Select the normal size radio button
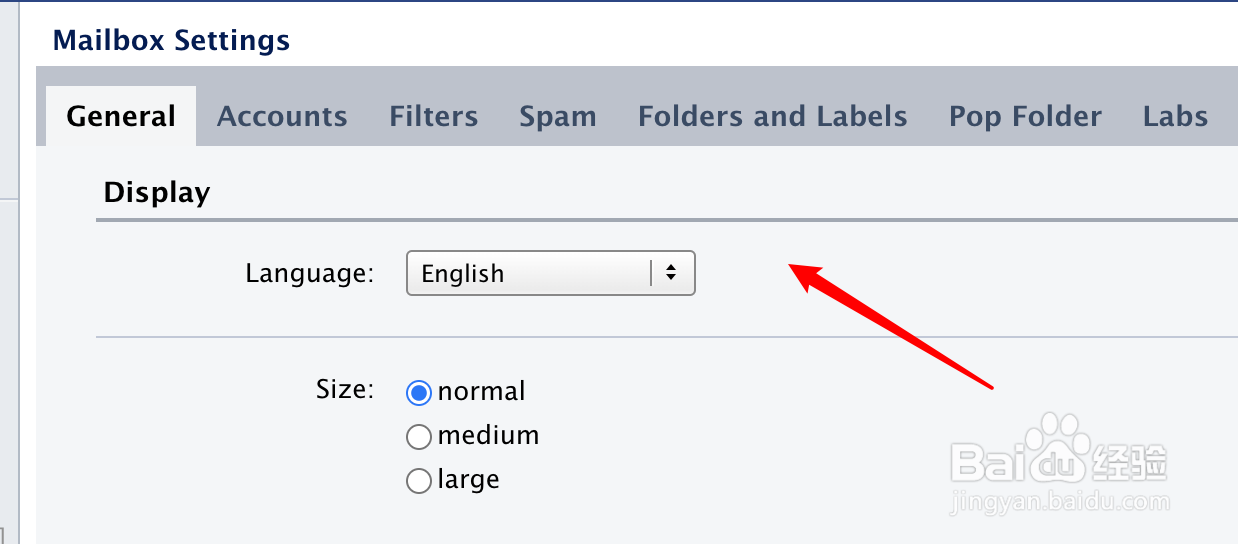 419,392
